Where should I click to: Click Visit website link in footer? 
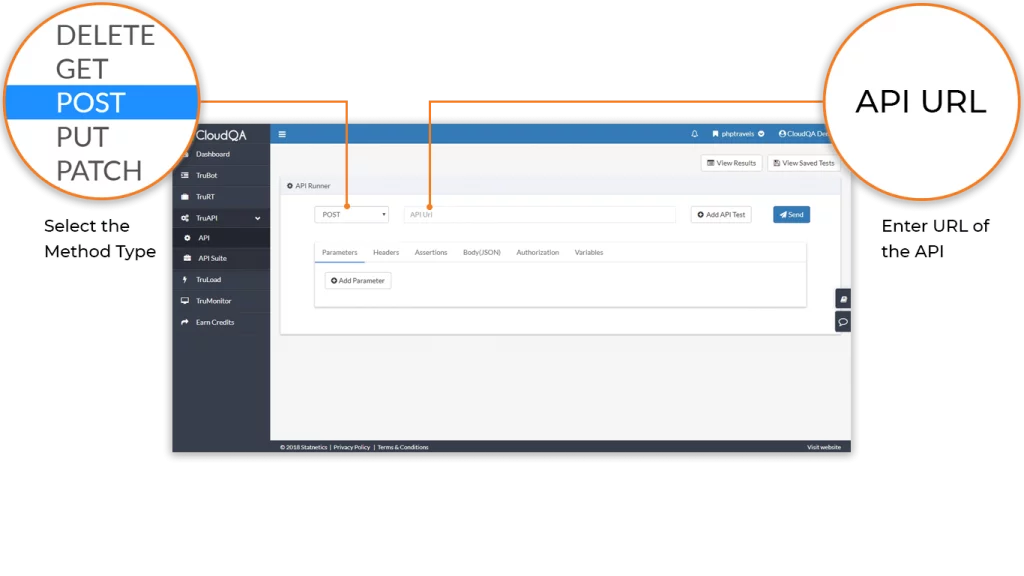click(824, 447)
